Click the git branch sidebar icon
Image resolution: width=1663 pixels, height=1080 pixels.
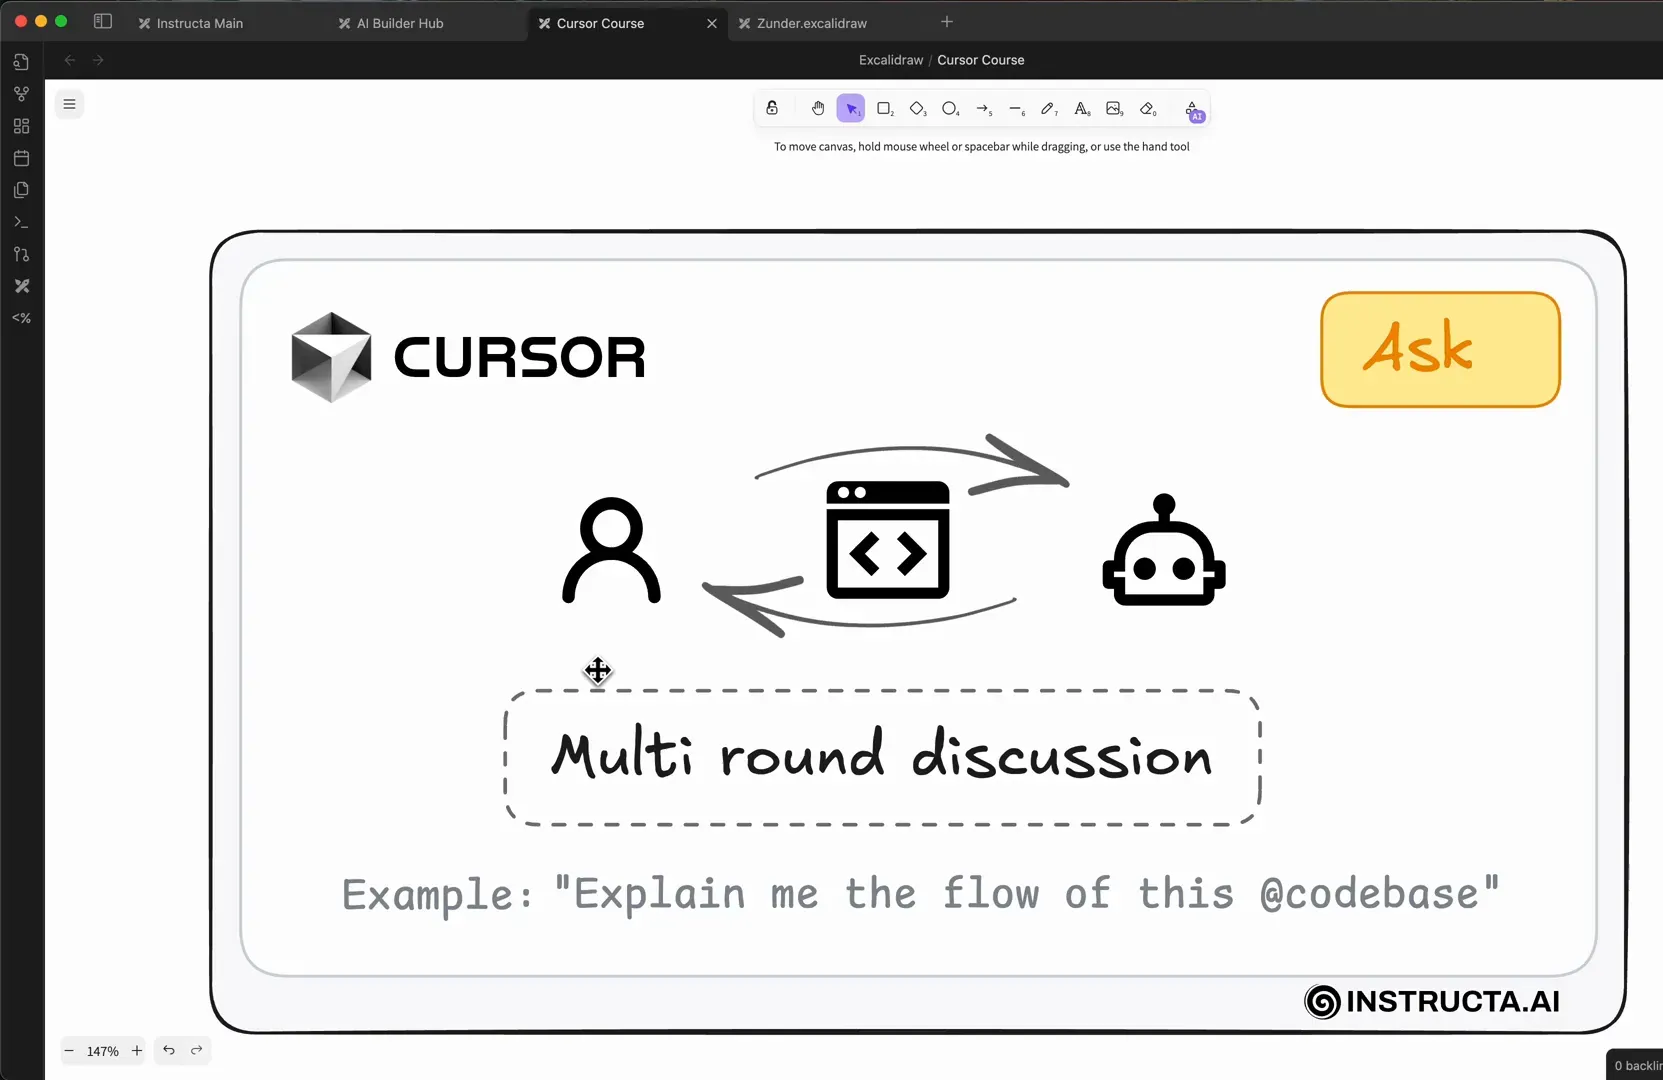click(x=21, y=254)
